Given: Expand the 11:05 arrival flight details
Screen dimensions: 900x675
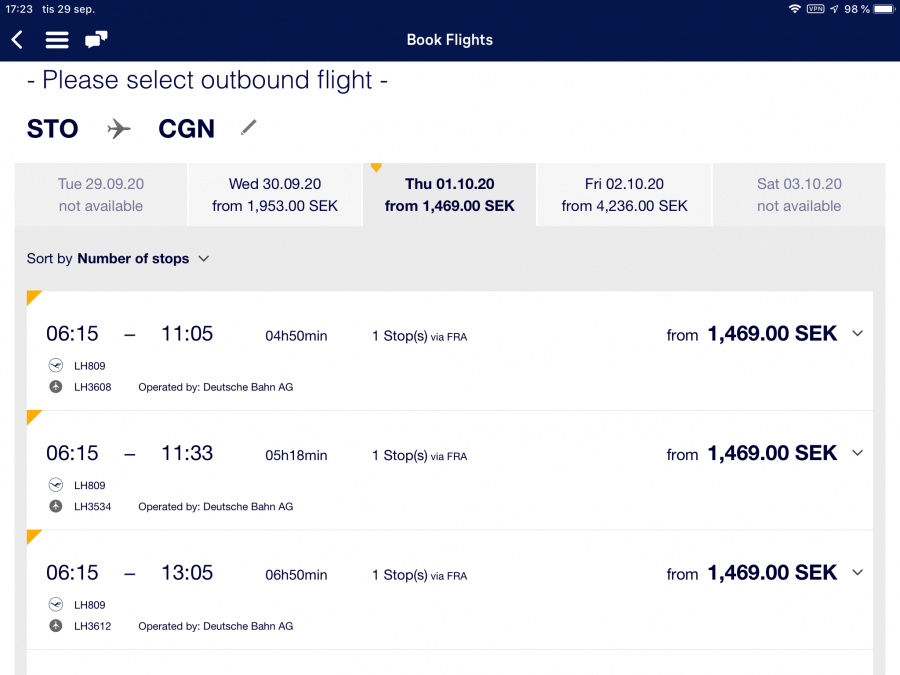Looking at the screenshot, I should (857, 334).
